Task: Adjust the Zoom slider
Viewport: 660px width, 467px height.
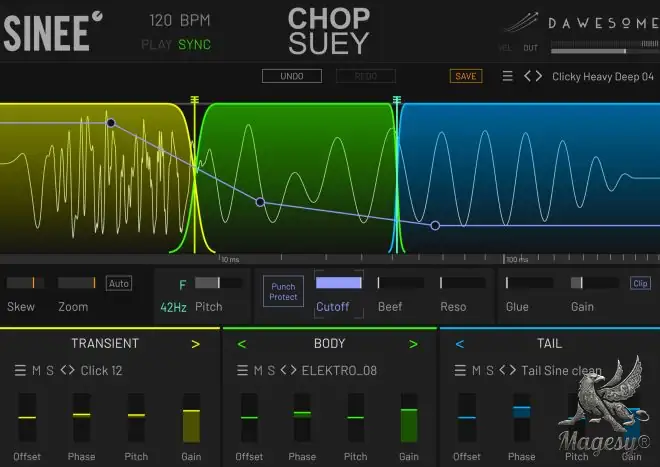Action: (77, 283)
